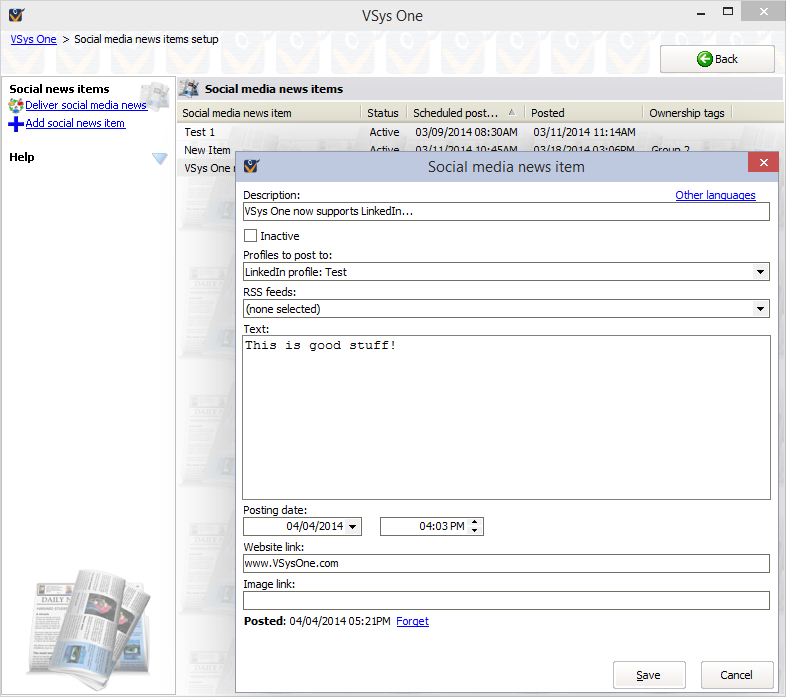The width and height of the screenshot is (786, 697).
Task: Click the Forget link next to Posted
Action: pyautogui.click(x=412, y=621)
